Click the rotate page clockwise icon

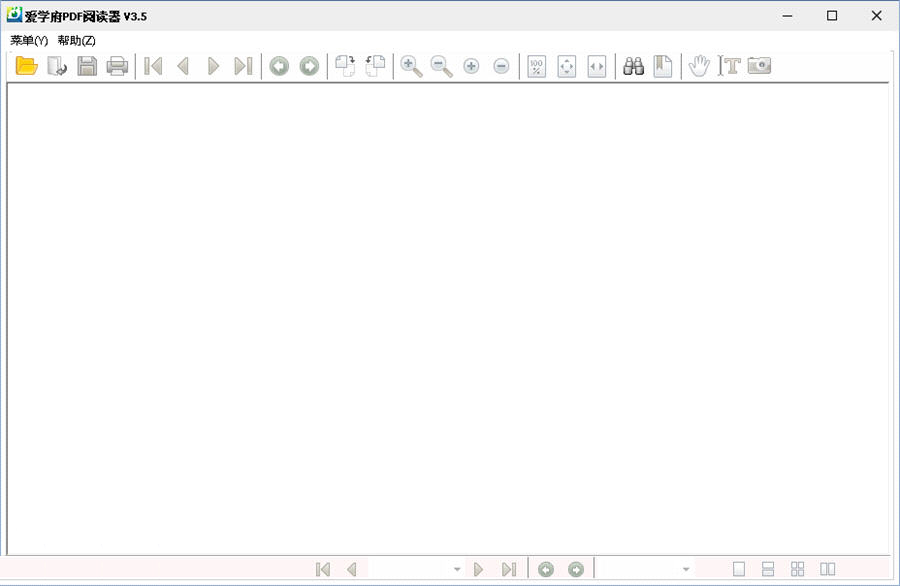click(345, 67)
